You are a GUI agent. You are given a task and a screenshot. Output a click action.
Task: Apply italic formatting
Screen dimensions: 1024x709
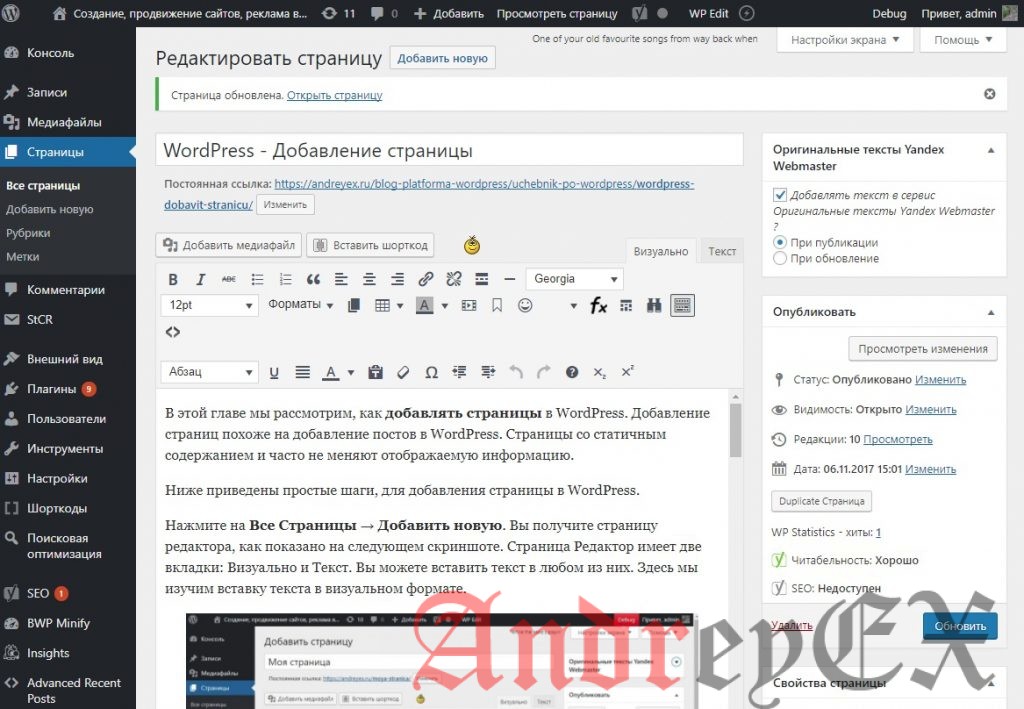(200, 279)
